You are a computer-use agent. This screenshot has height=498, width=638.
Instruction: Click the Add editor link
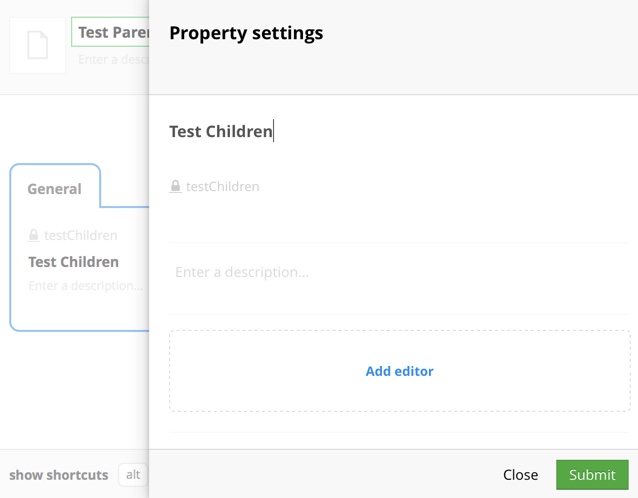[x=399, y=371]
